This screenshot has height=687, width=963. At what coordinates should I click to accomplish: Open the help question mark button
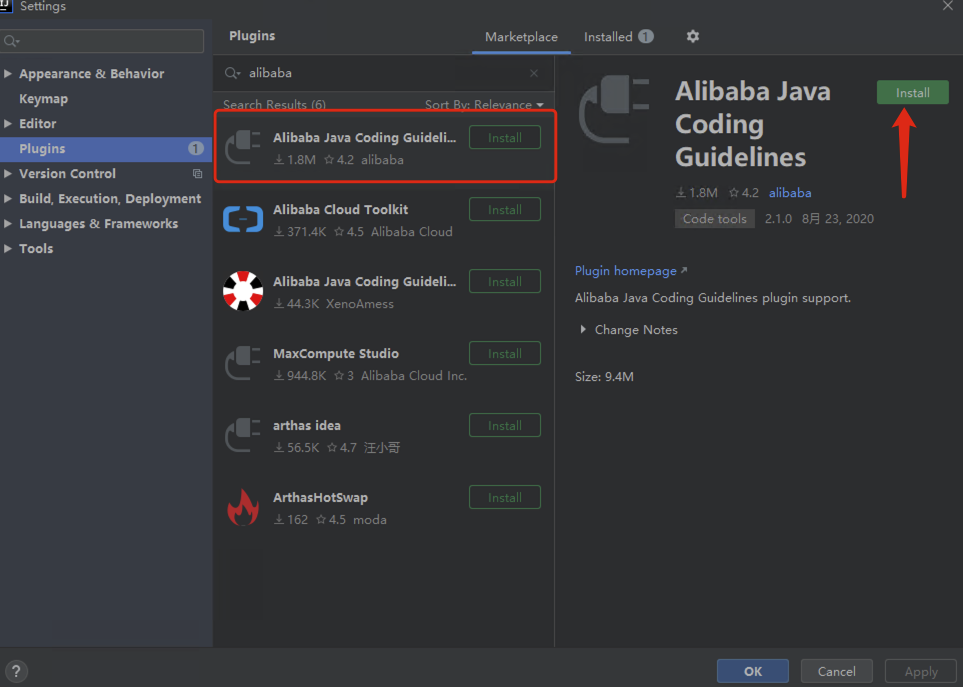16,671
